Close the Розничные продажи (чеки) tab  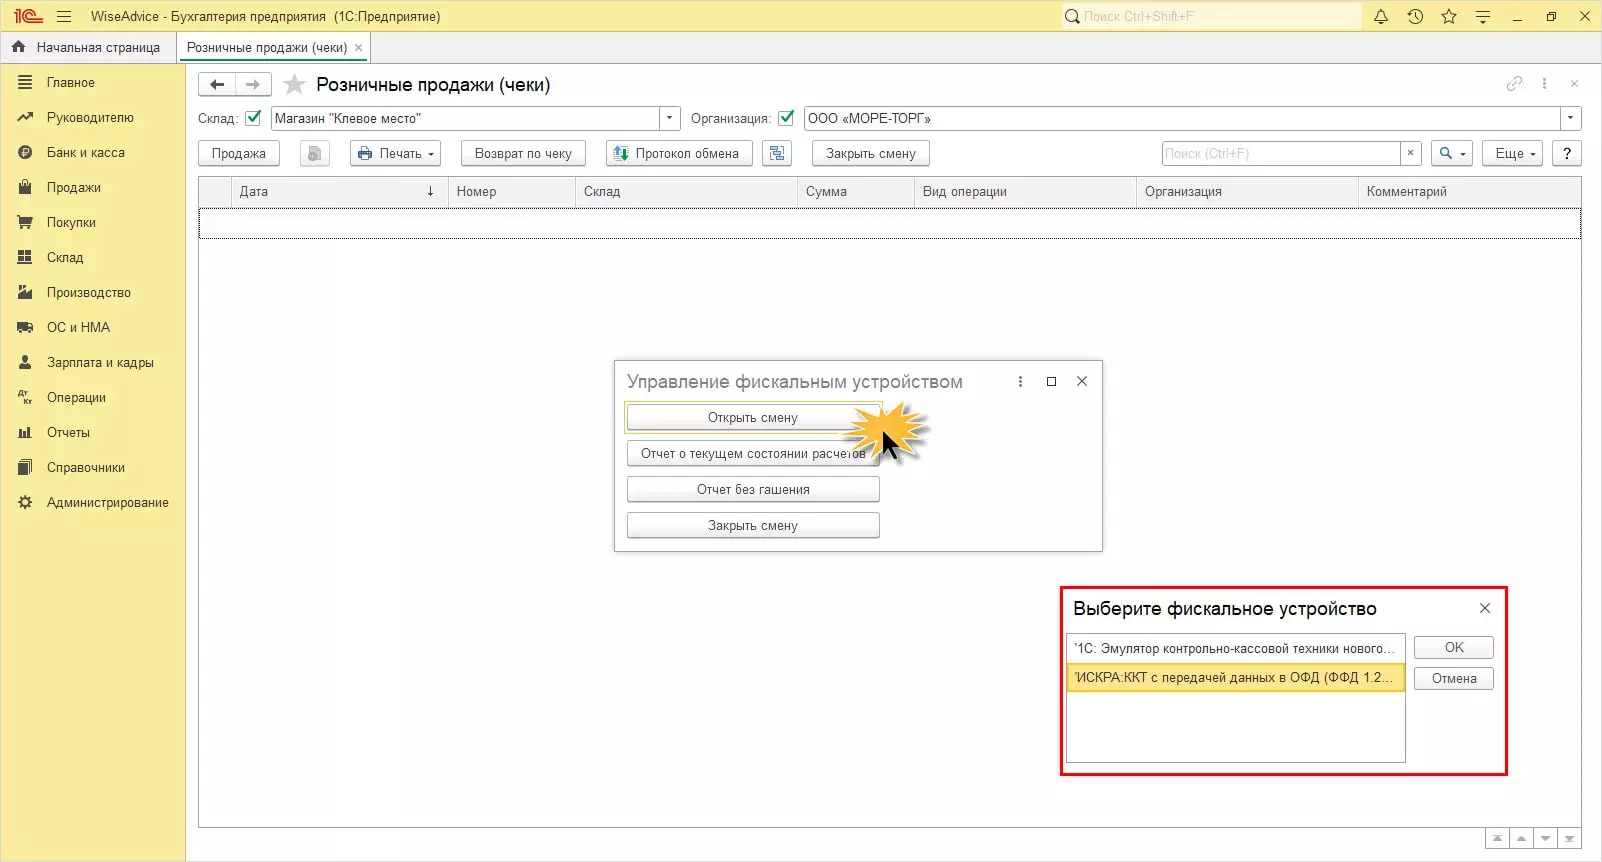(359, 47)
